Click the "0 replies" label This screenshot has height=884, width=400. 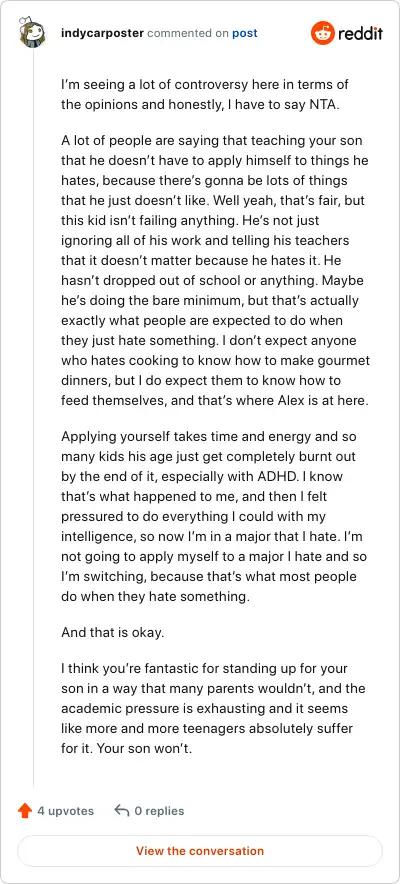click(x=159, y=811)
